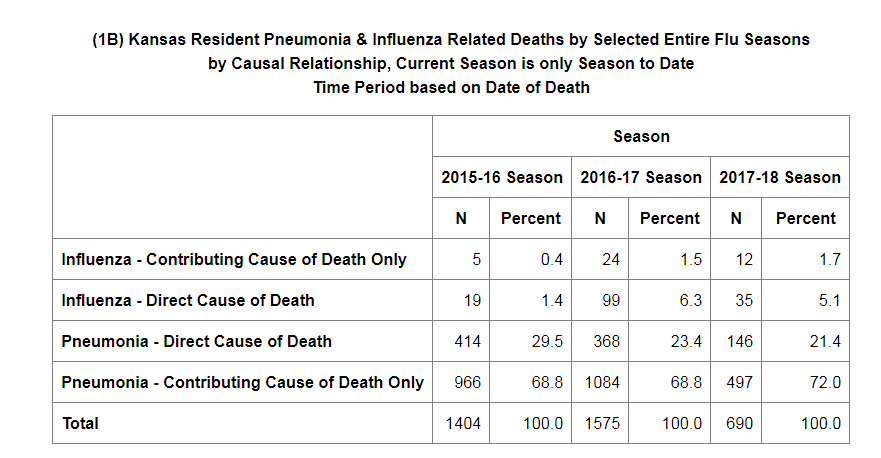Select the Pneumonia - Contributing Cause of Death Only label

[x=242, y=382]
